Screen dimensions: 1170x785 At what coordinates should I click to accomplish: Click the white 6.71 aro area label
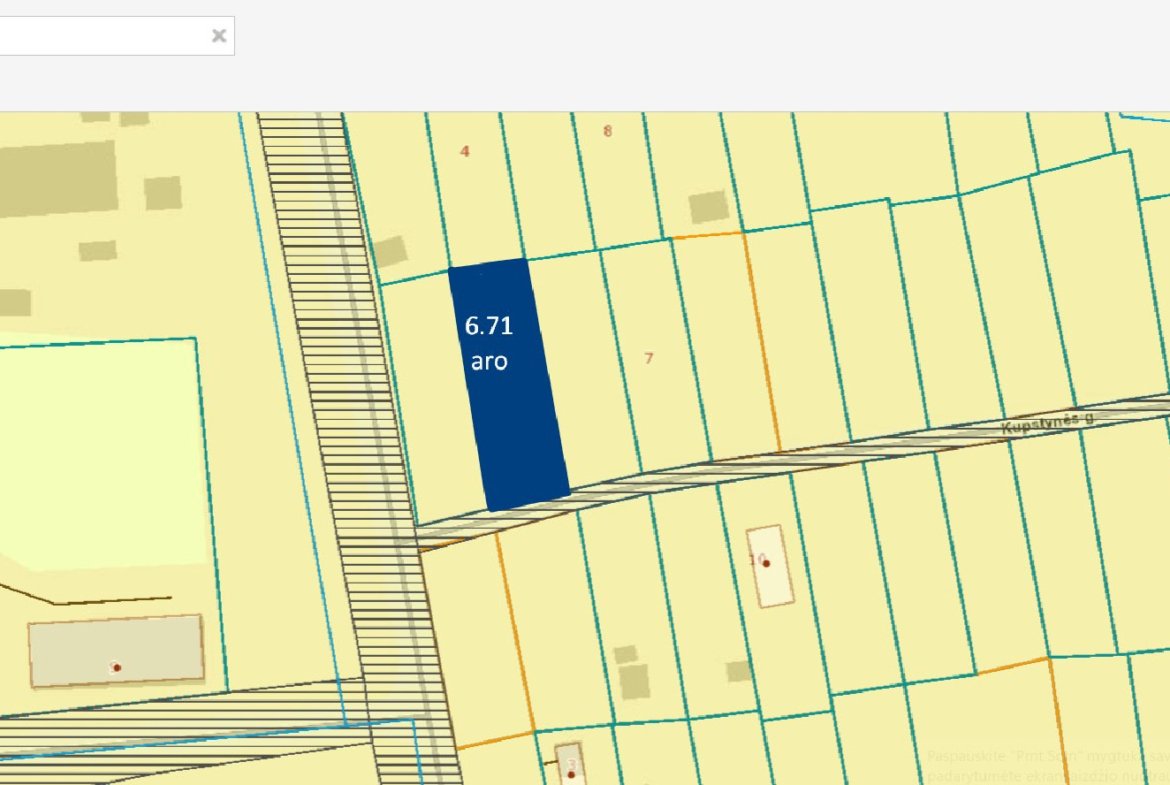click(x=489, y=343)
